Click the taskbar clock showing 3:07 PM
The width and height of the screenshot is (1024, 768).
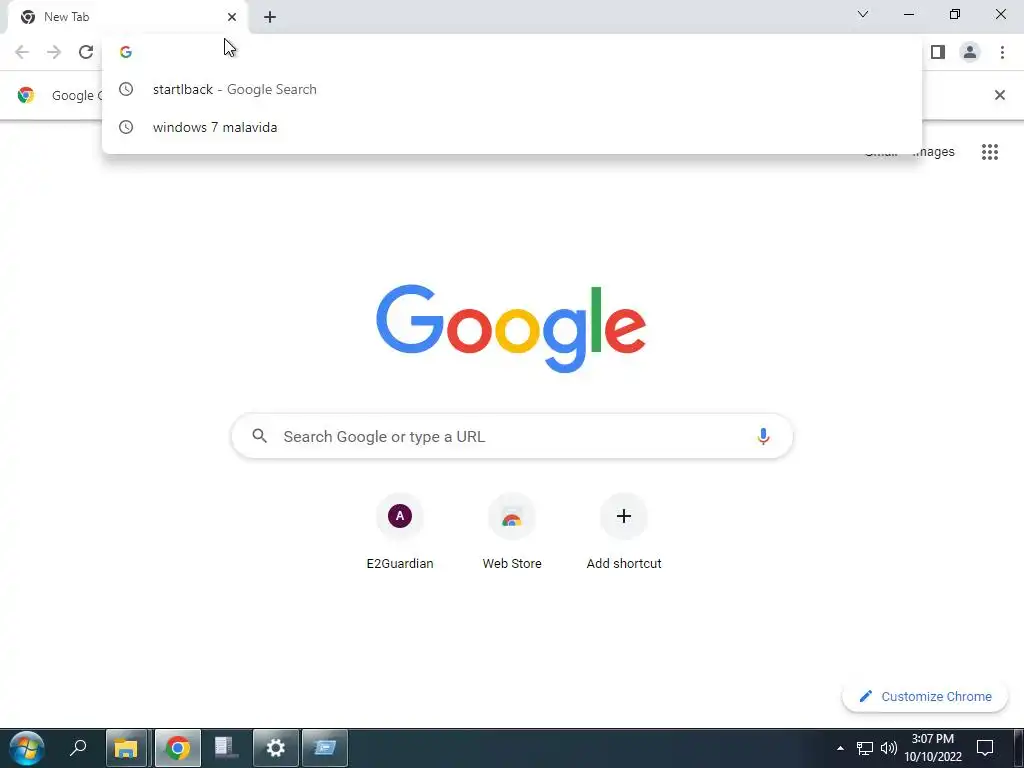(933, 748)
